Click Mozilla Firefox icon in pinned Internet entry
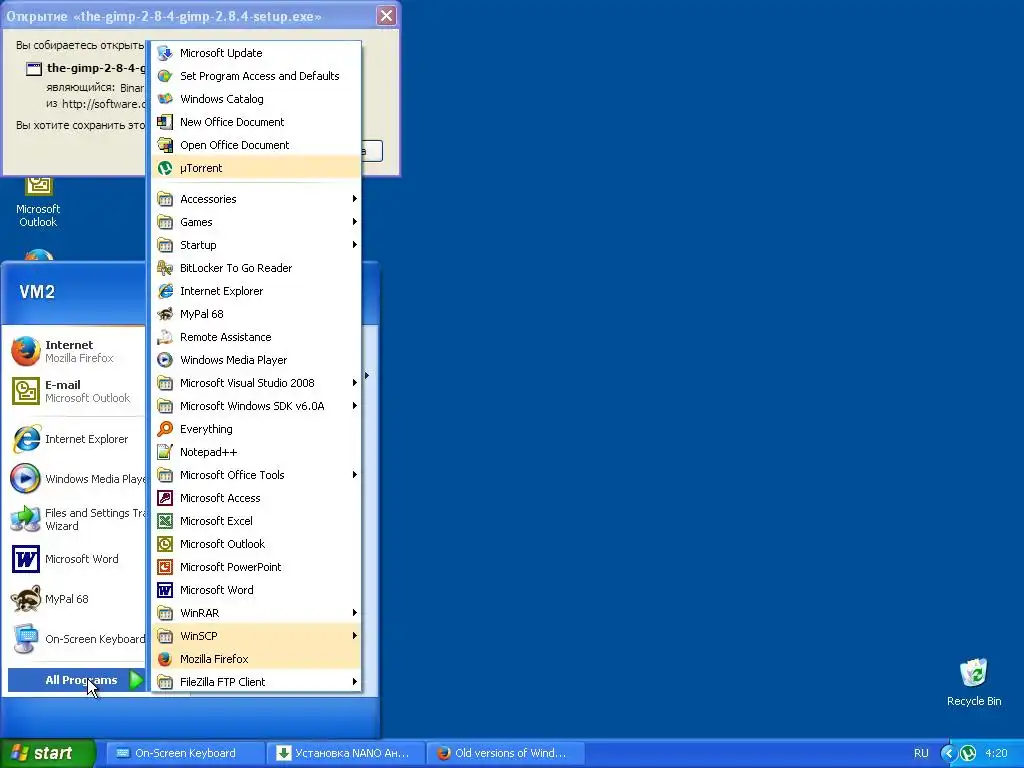 (25, 351)
